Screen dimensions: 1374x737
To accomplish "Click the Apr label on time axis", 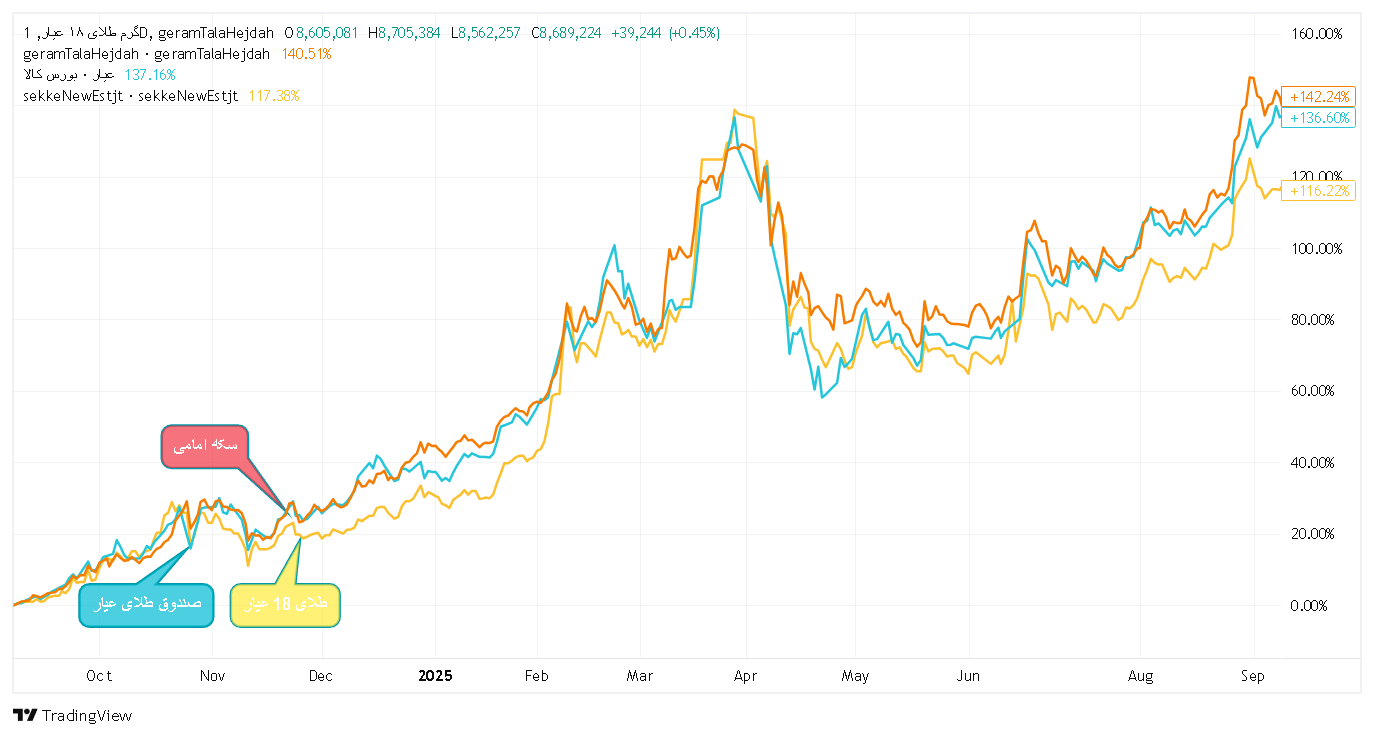I will click(745, 676).
